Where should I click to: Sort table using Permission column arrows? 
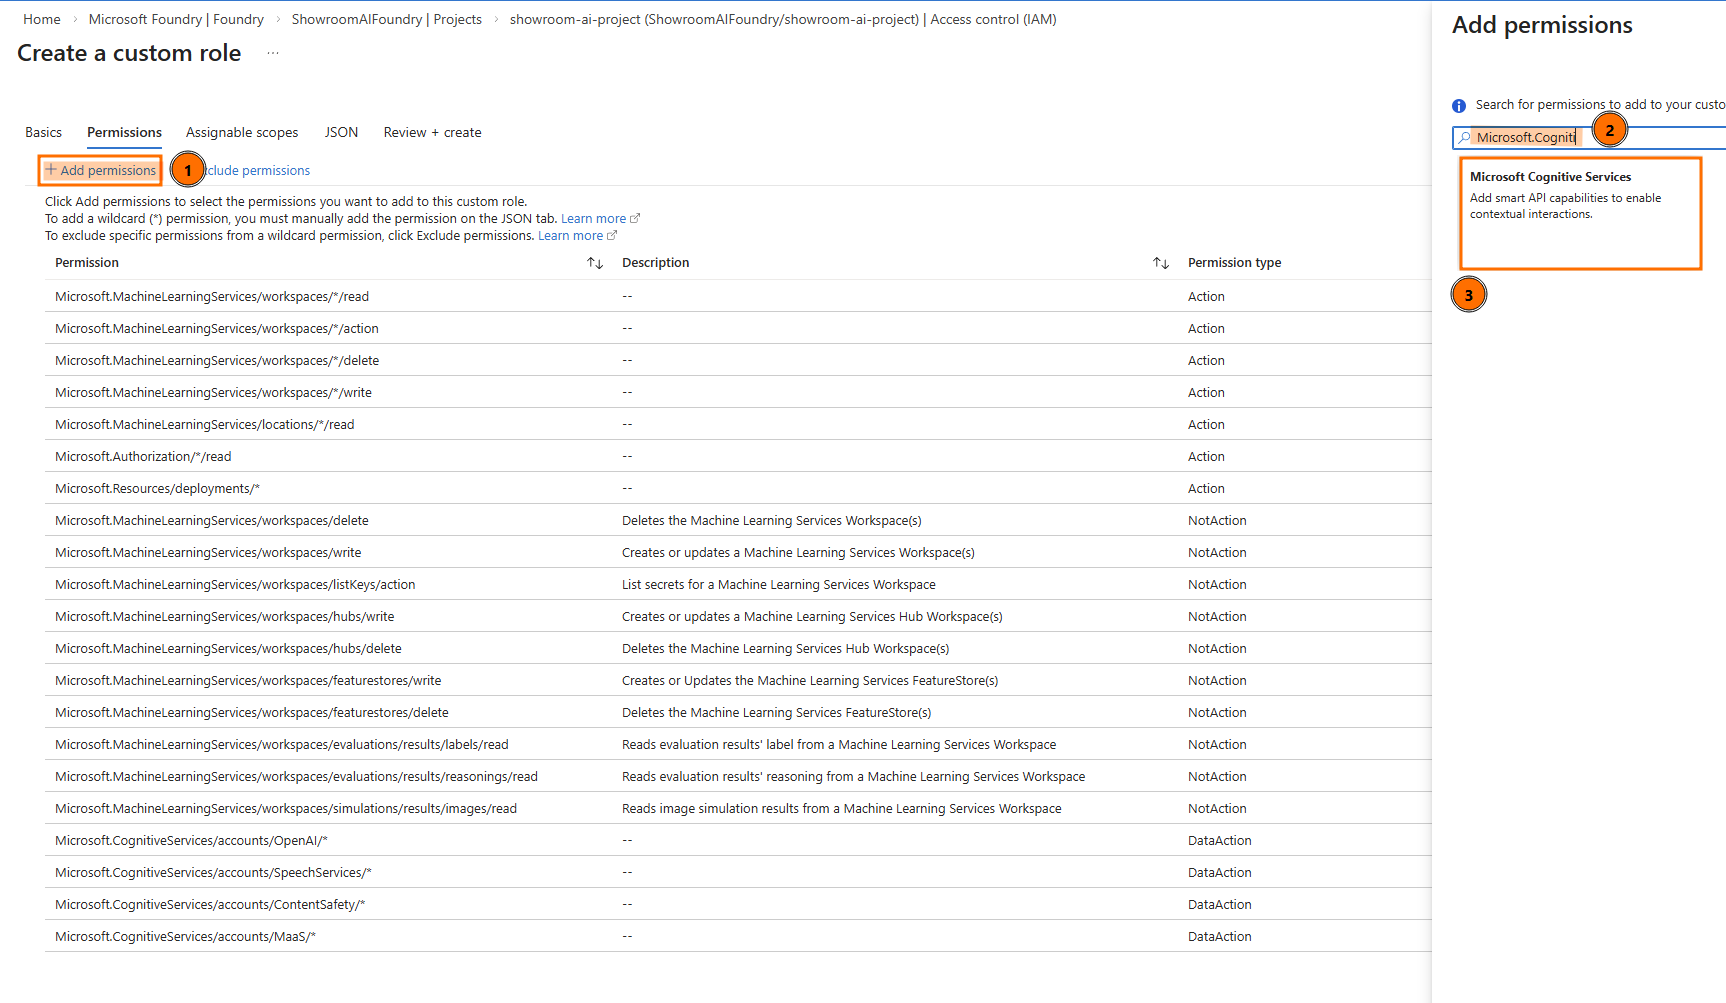click(x=595, y=263)
